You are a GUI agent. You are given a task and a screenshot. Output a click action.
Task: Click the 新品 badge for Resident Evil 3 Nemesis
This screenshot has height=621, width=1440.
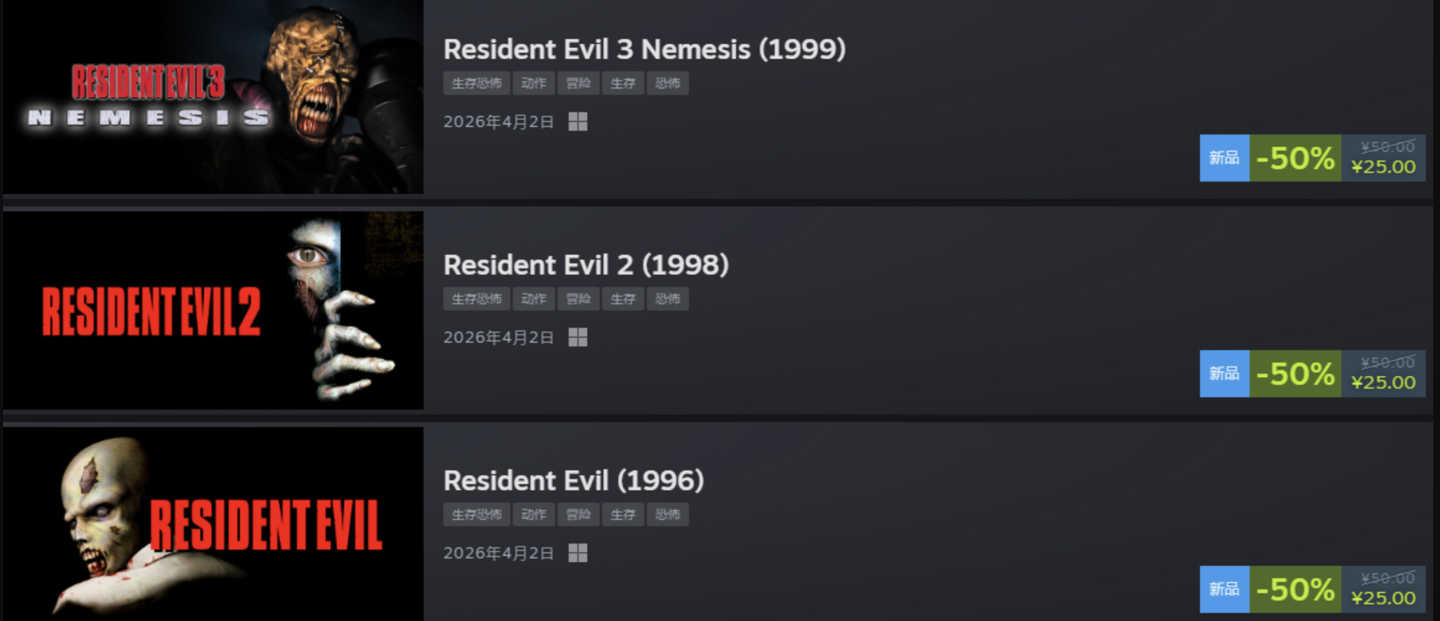1224,158
